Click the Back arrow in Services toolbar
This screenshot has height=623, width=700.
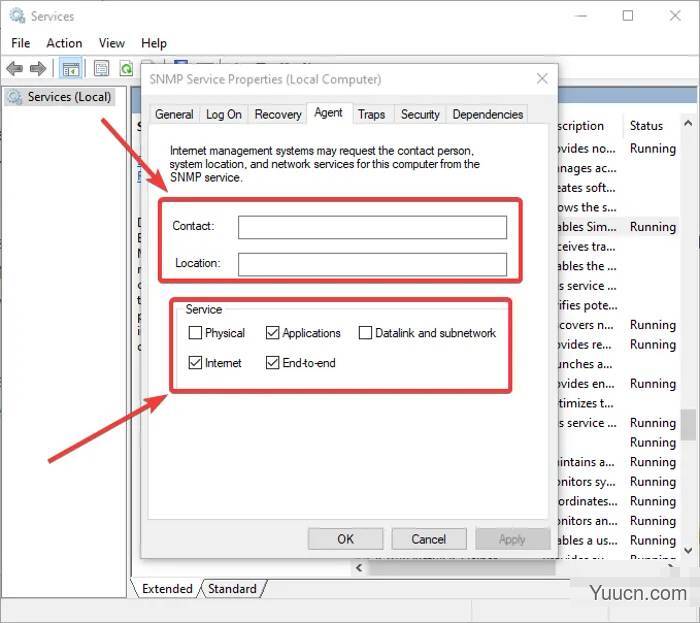(15, 69)
